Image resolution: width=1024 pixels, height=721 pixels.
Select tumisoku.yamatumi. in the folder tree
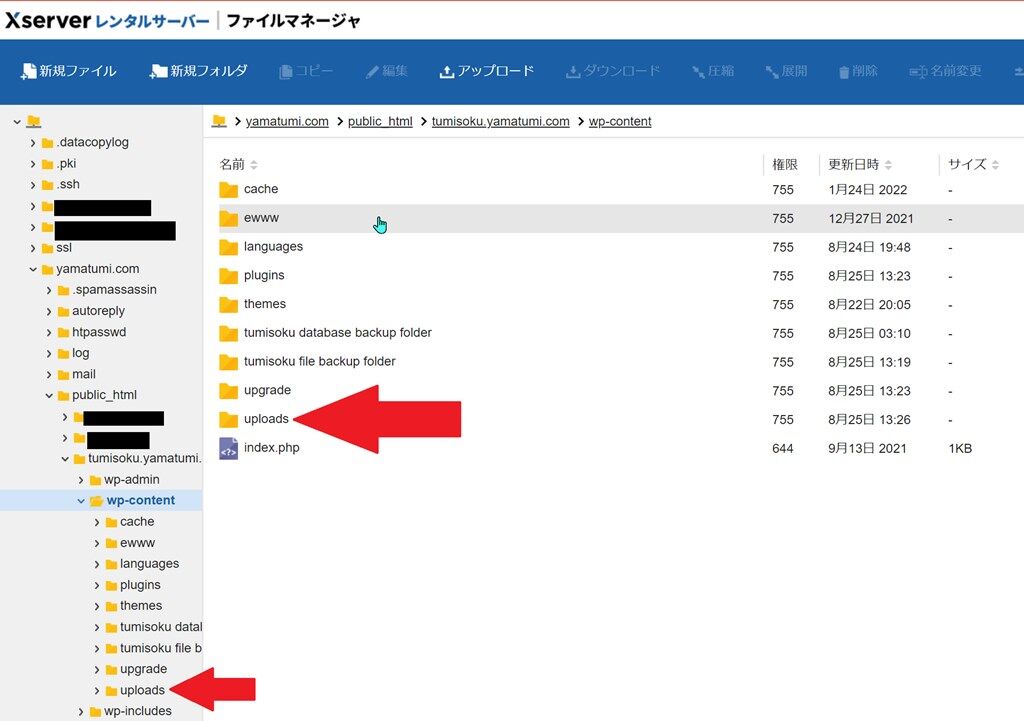point(144,458)
